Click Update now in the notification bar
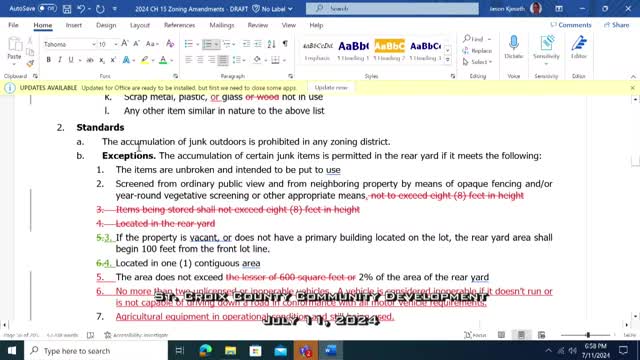 point(331,88)
